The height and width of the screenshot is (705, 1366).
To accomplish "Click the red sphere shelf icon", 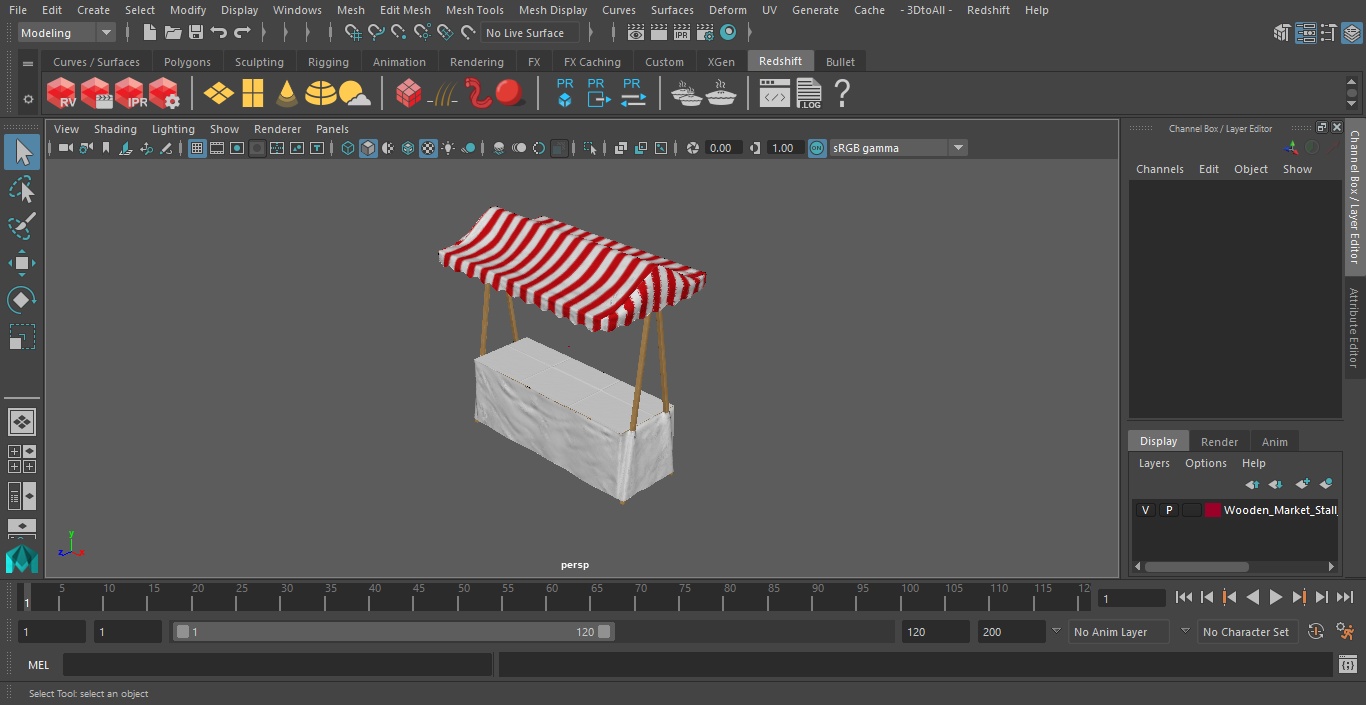I will (x=510, y=94).
